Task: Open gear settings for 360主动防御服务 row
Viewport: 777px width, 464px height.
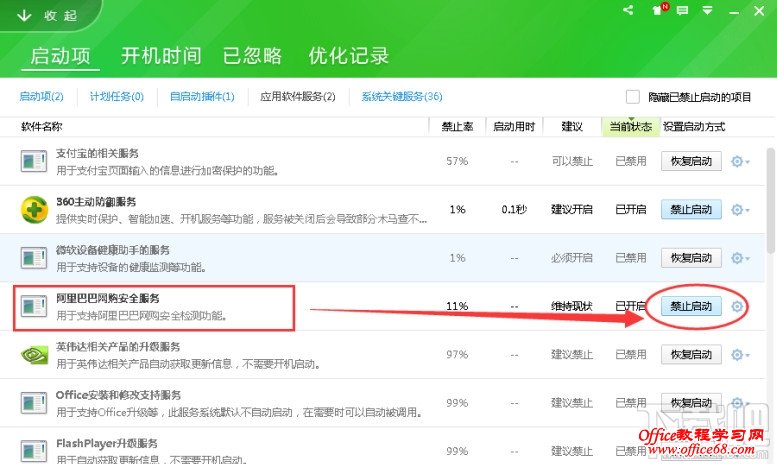Action: tap(740, 210)
